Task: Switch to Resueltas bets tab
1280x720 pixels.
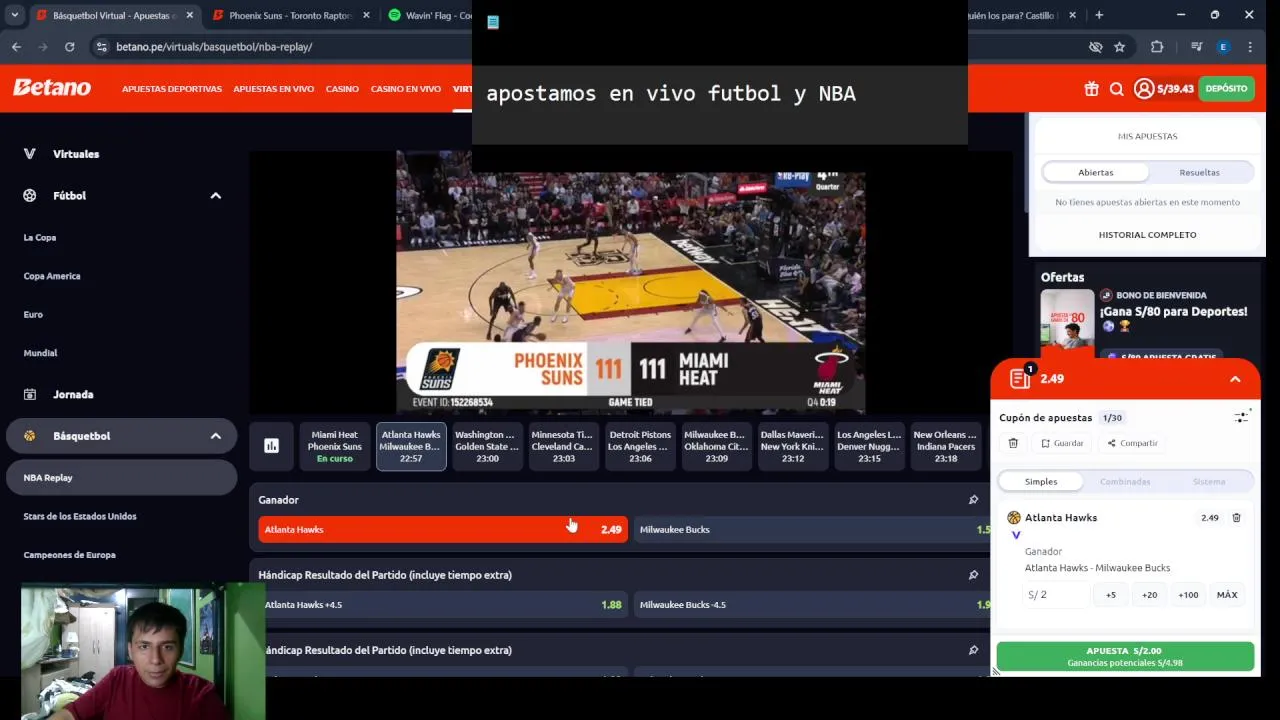Action: click(x=1199, y=172)
